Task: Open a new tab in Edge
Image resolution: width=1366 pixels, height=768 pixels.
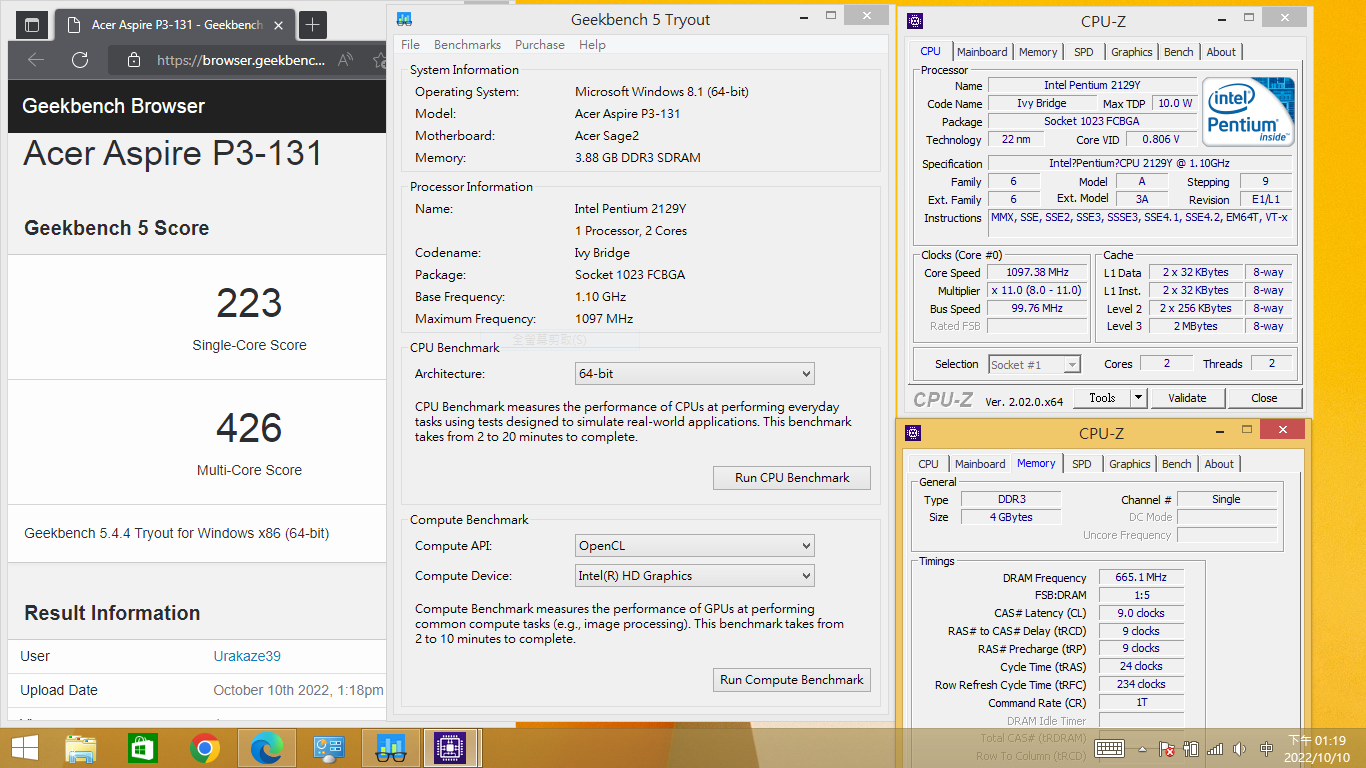Action: coord(313,25)
